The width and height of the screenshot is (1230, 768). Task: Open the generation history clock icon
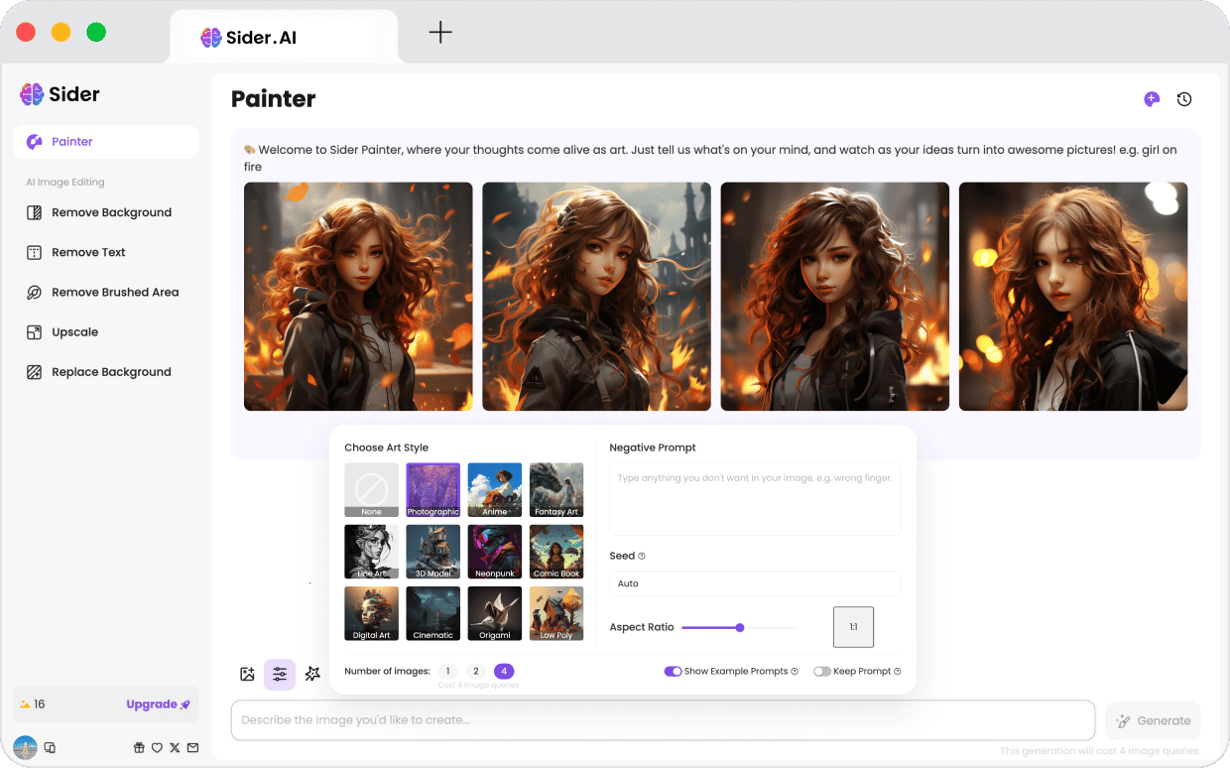click(x=1184, y=99)
